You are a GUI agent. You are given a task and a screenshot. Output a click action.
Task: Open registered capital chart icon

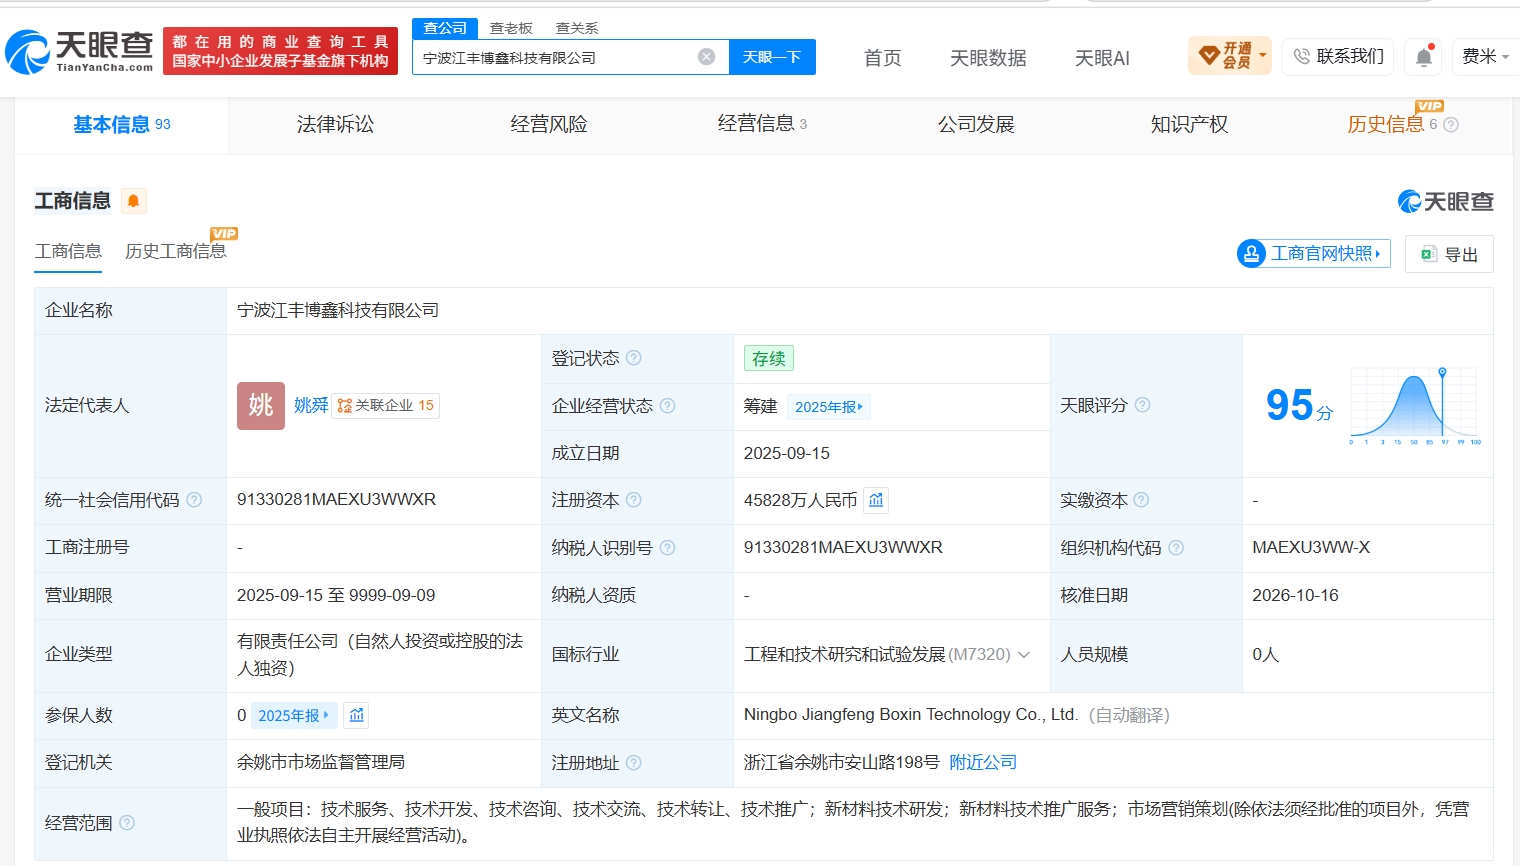coord(876,500)
